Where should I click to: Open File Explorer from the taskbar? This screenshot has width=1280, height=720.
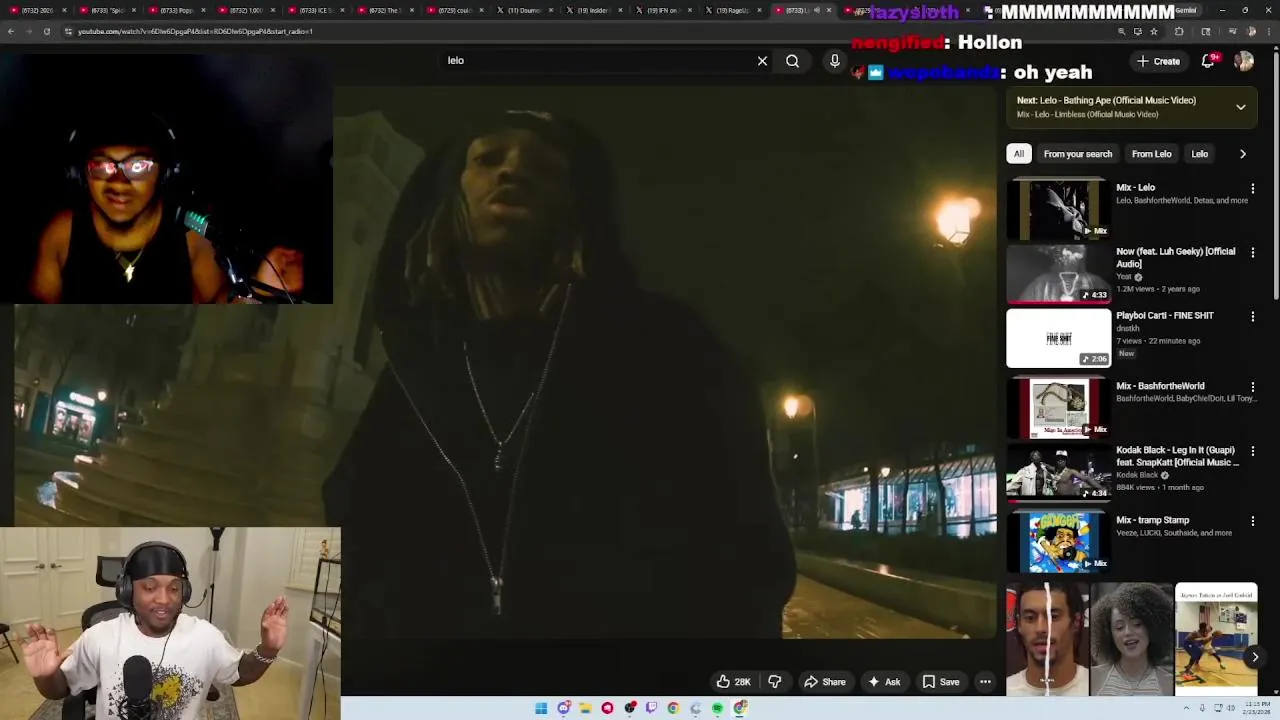pyautogui.click(x=585, y=708)
